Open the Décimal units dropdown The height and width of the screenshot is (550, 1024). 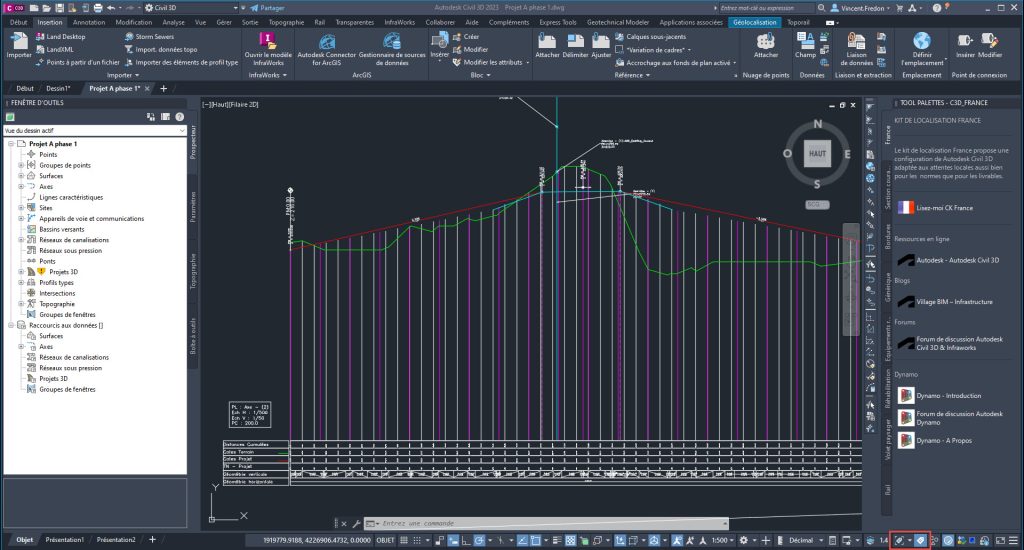[x=805, y=540]
